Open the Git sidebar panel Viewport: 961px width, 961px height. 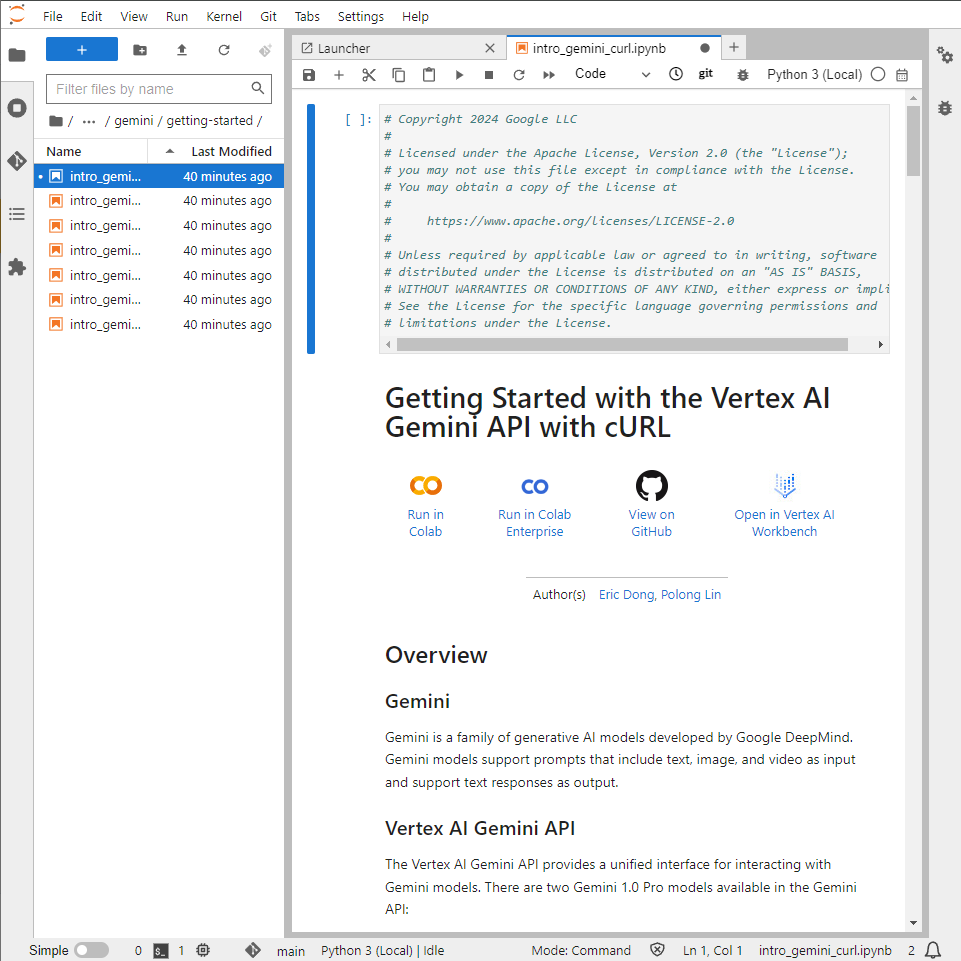[17, 161]
